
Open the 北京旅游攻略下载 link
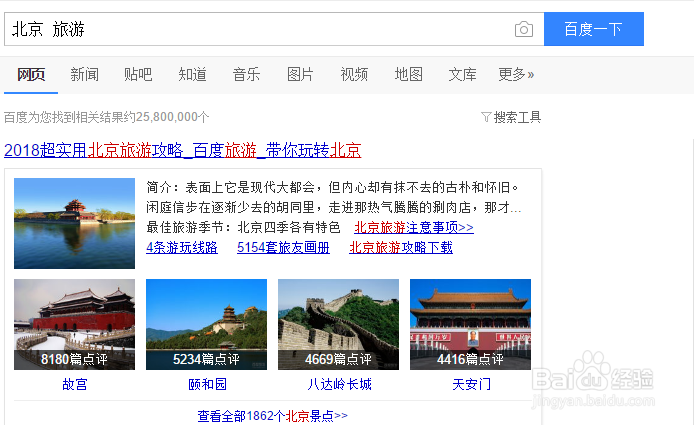(401, 247)
